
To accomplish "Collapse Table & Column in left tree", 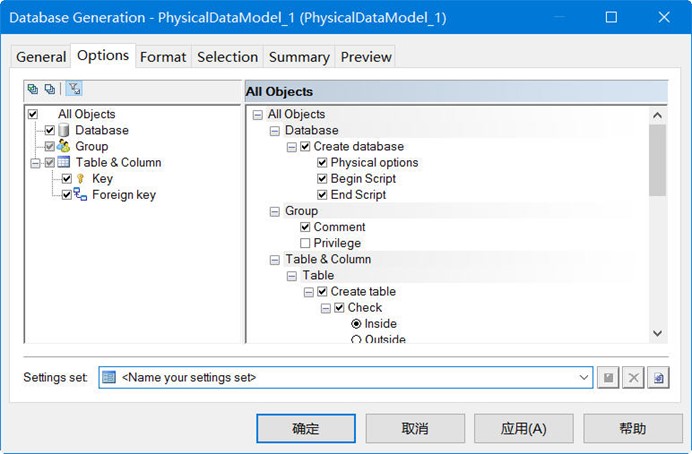I will pyautogui.click(x=35, y=163).
